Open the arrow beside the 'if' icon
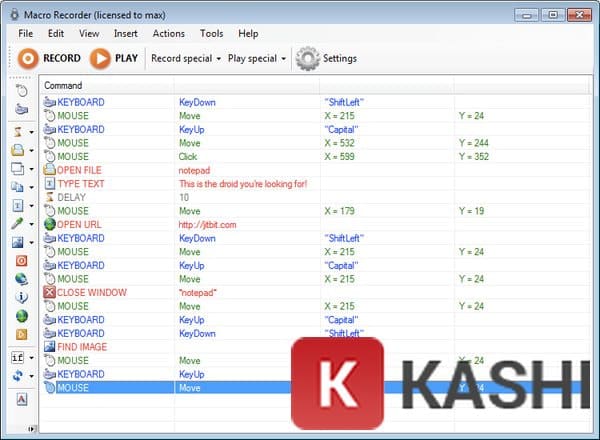Screen dimensions: 600x440 tap(31, 358)
